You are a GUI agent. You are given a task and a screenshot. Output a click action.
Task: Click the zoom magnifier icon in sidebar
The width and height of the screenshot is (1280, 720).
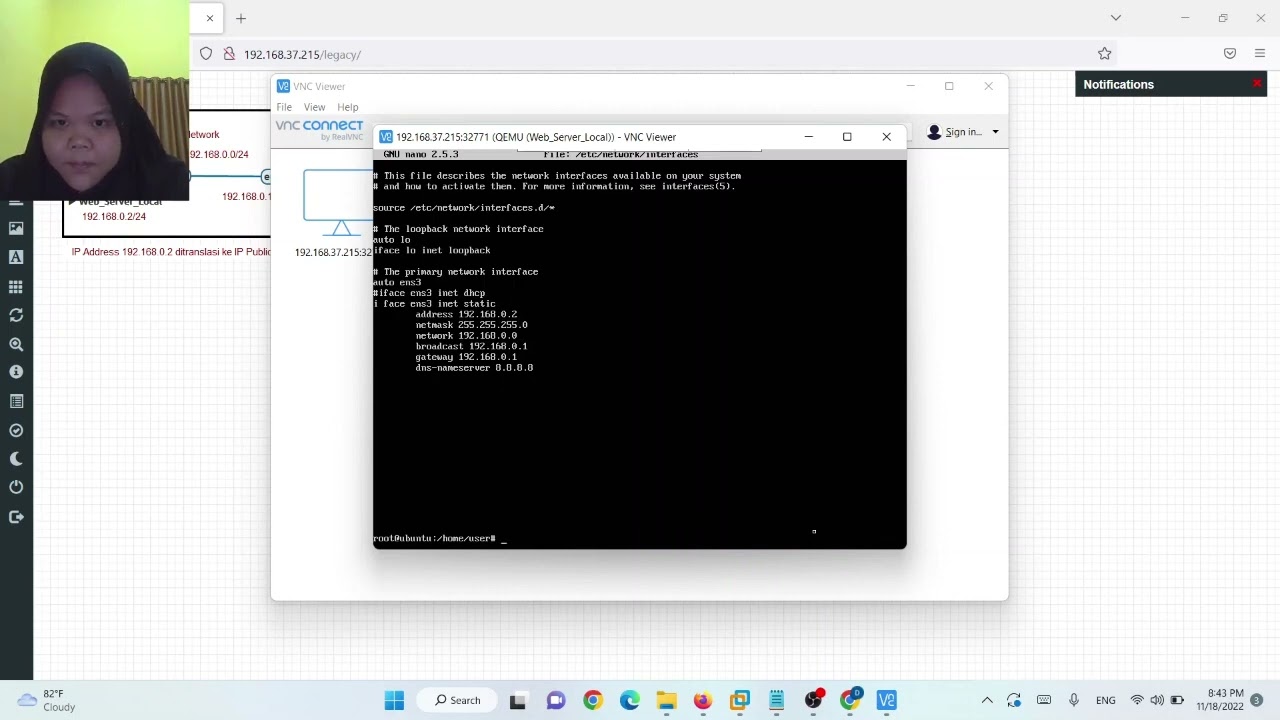click(16, 344)
